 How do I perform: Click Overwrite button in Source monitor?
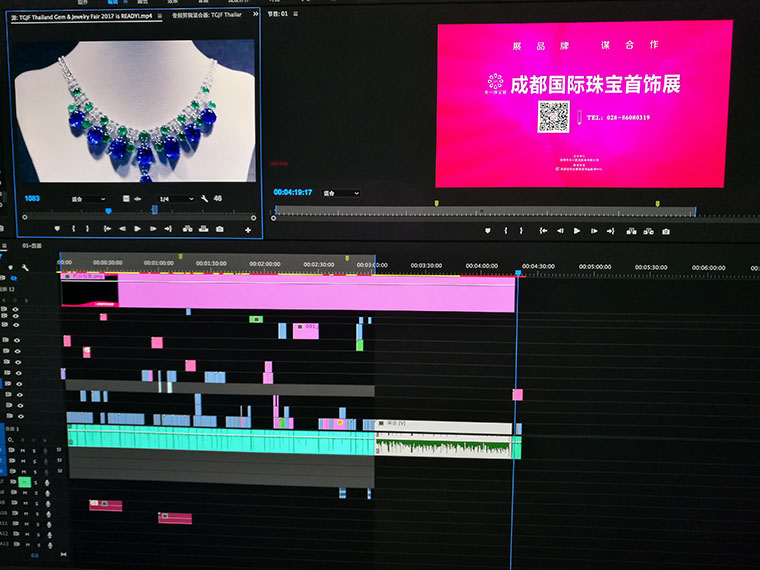204,228
